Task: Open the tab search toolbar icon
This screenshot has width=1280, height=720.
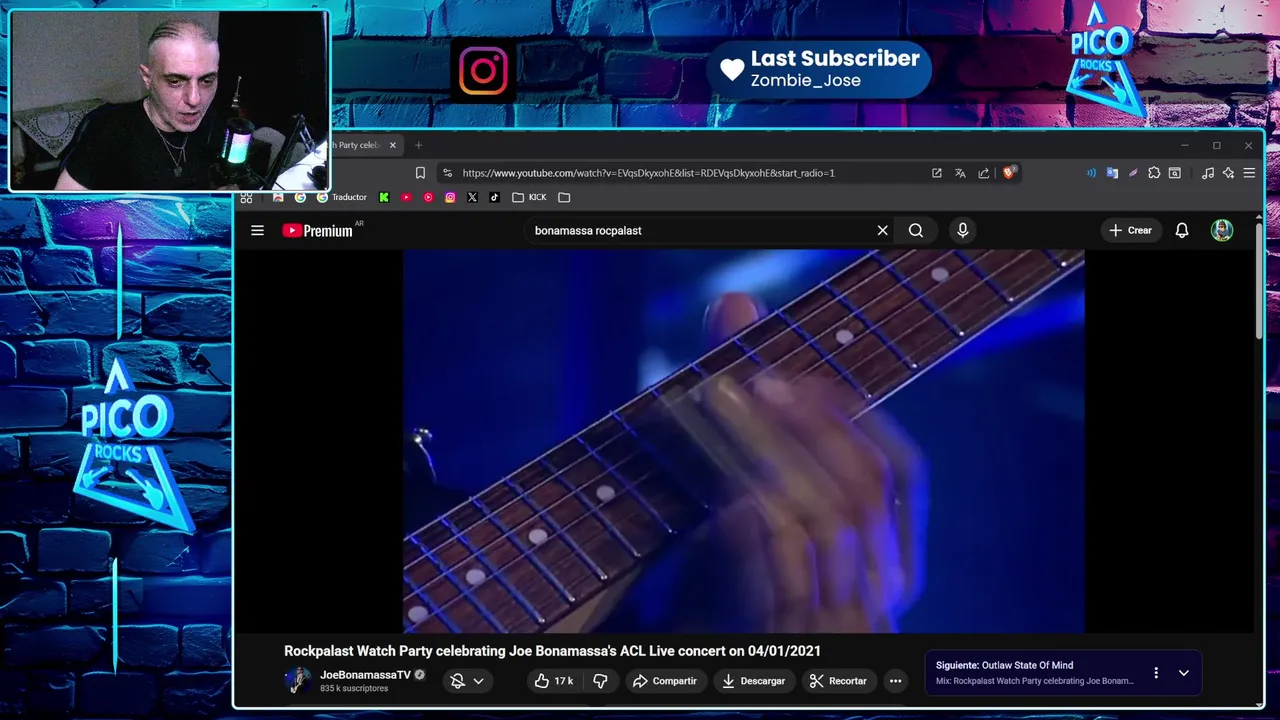Action: coord(1175,173)
